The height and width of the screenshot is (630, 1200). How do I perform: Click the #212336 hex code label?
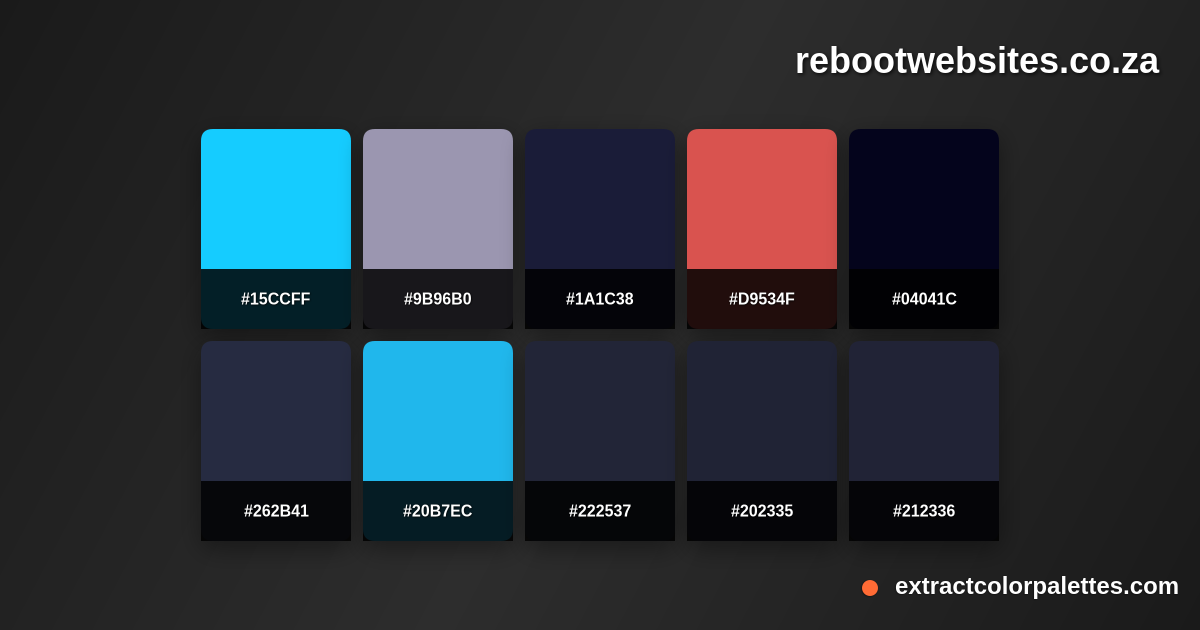click(x=924, y=511)
